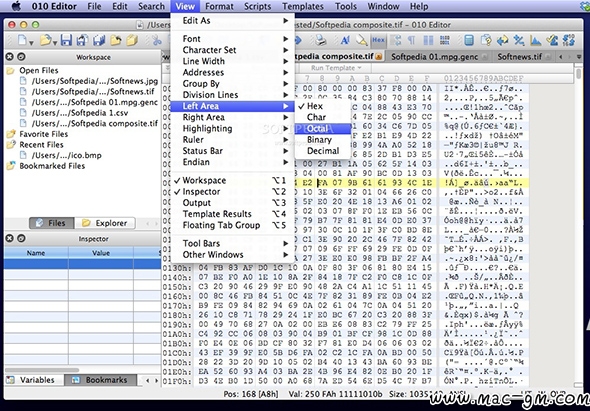Switch to the Bookmarks tab in Inspector

coord(101,380)
